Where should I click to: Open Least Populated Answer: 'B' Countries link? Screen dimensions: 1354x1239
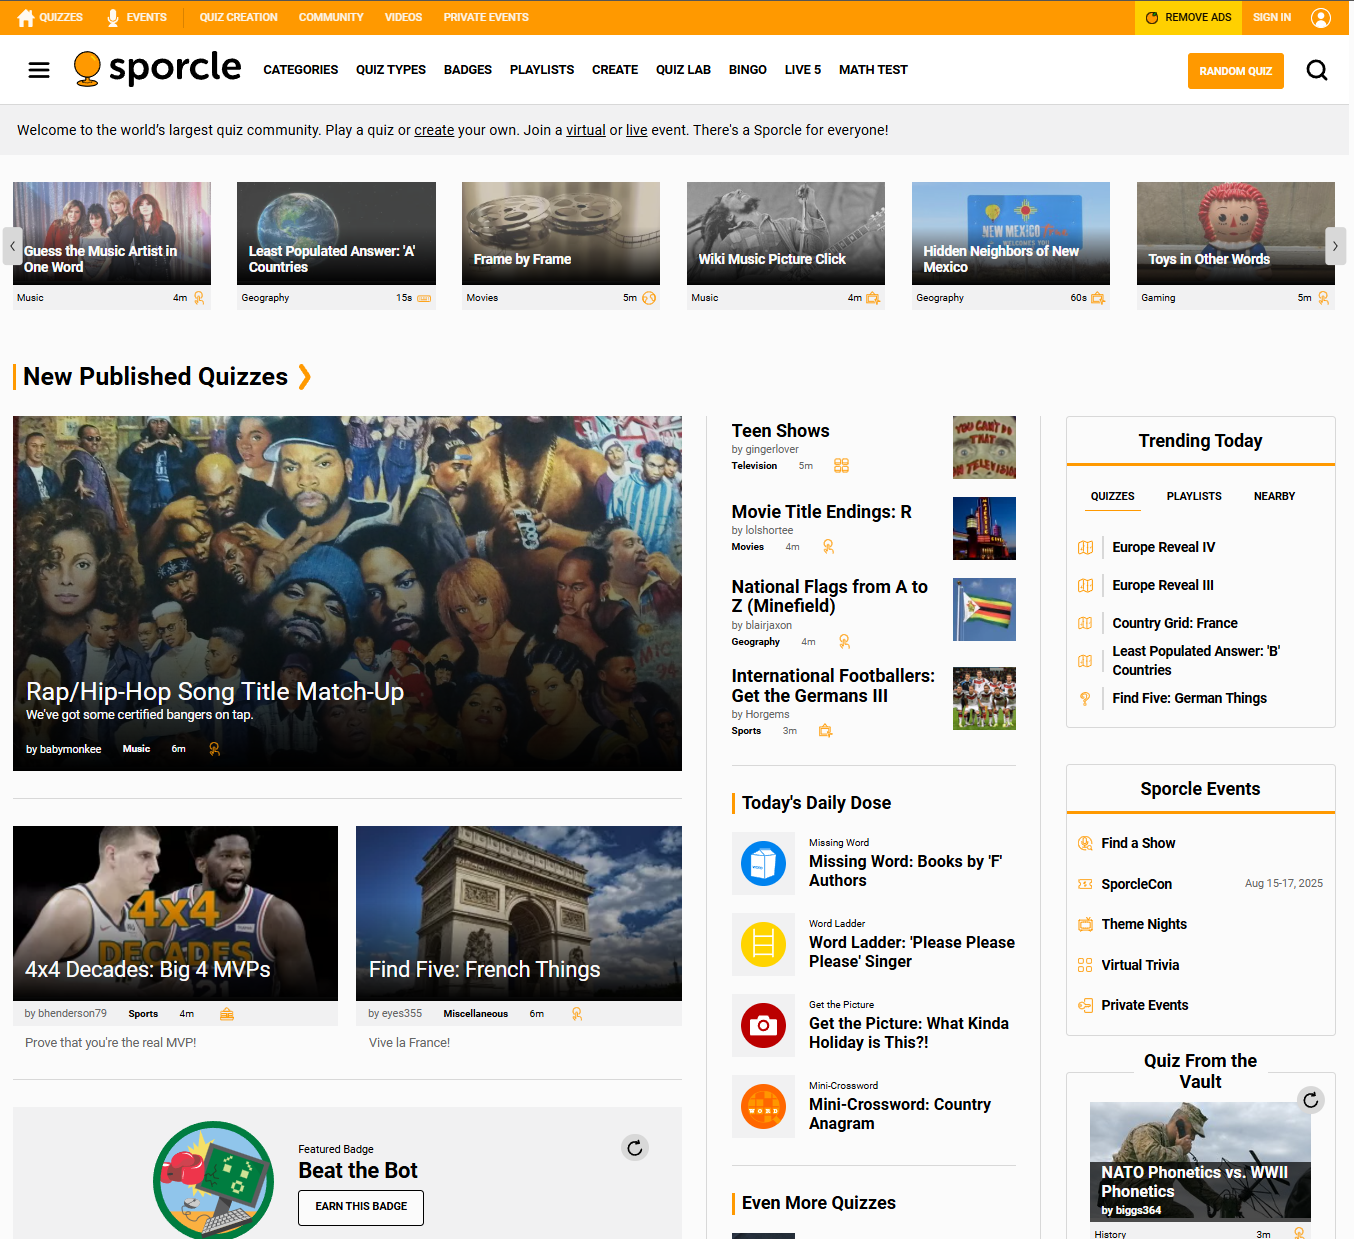[1196, 660]
